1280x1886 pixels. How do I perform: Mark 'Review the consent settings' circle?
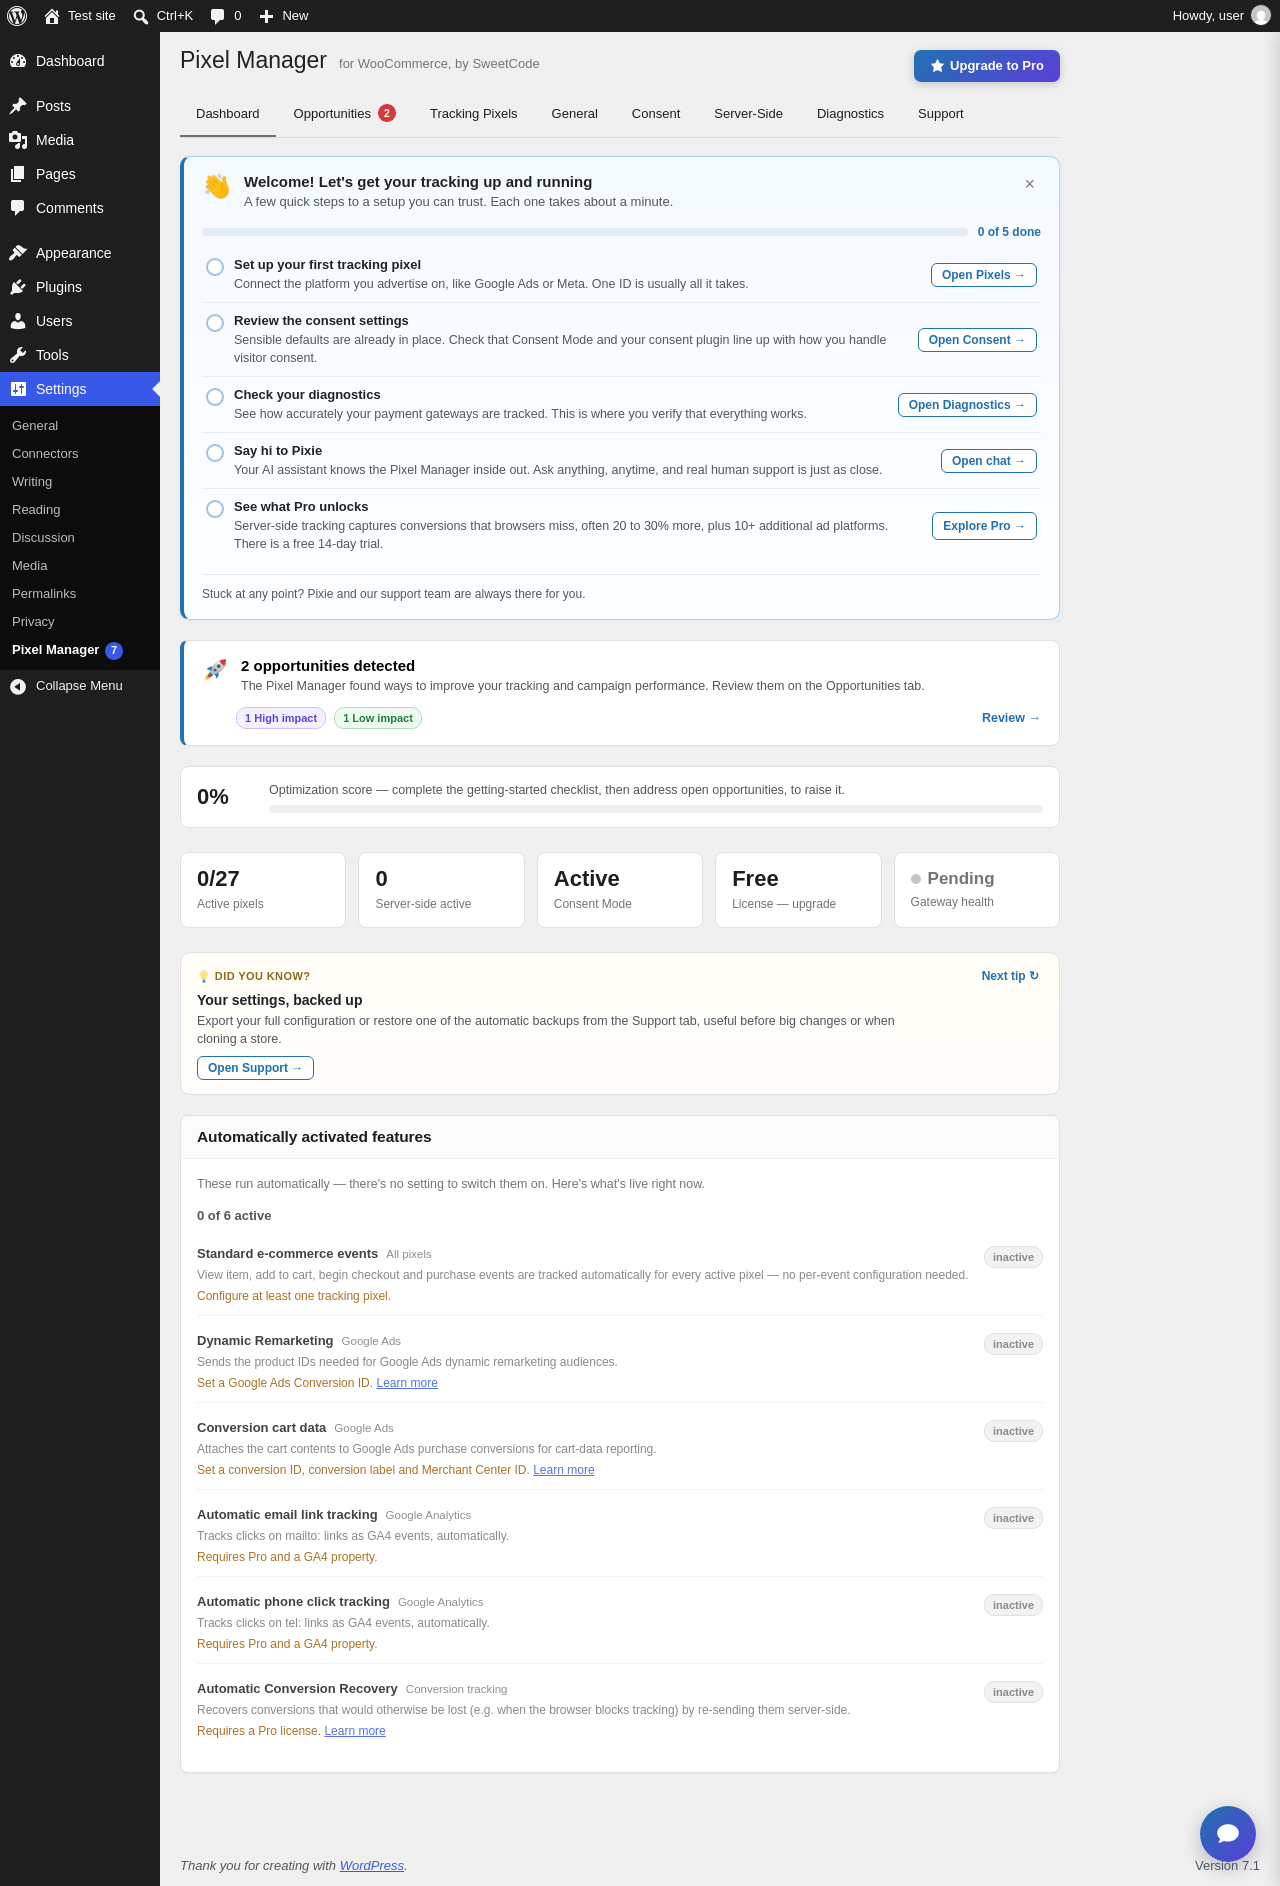(x=215, y=323)
